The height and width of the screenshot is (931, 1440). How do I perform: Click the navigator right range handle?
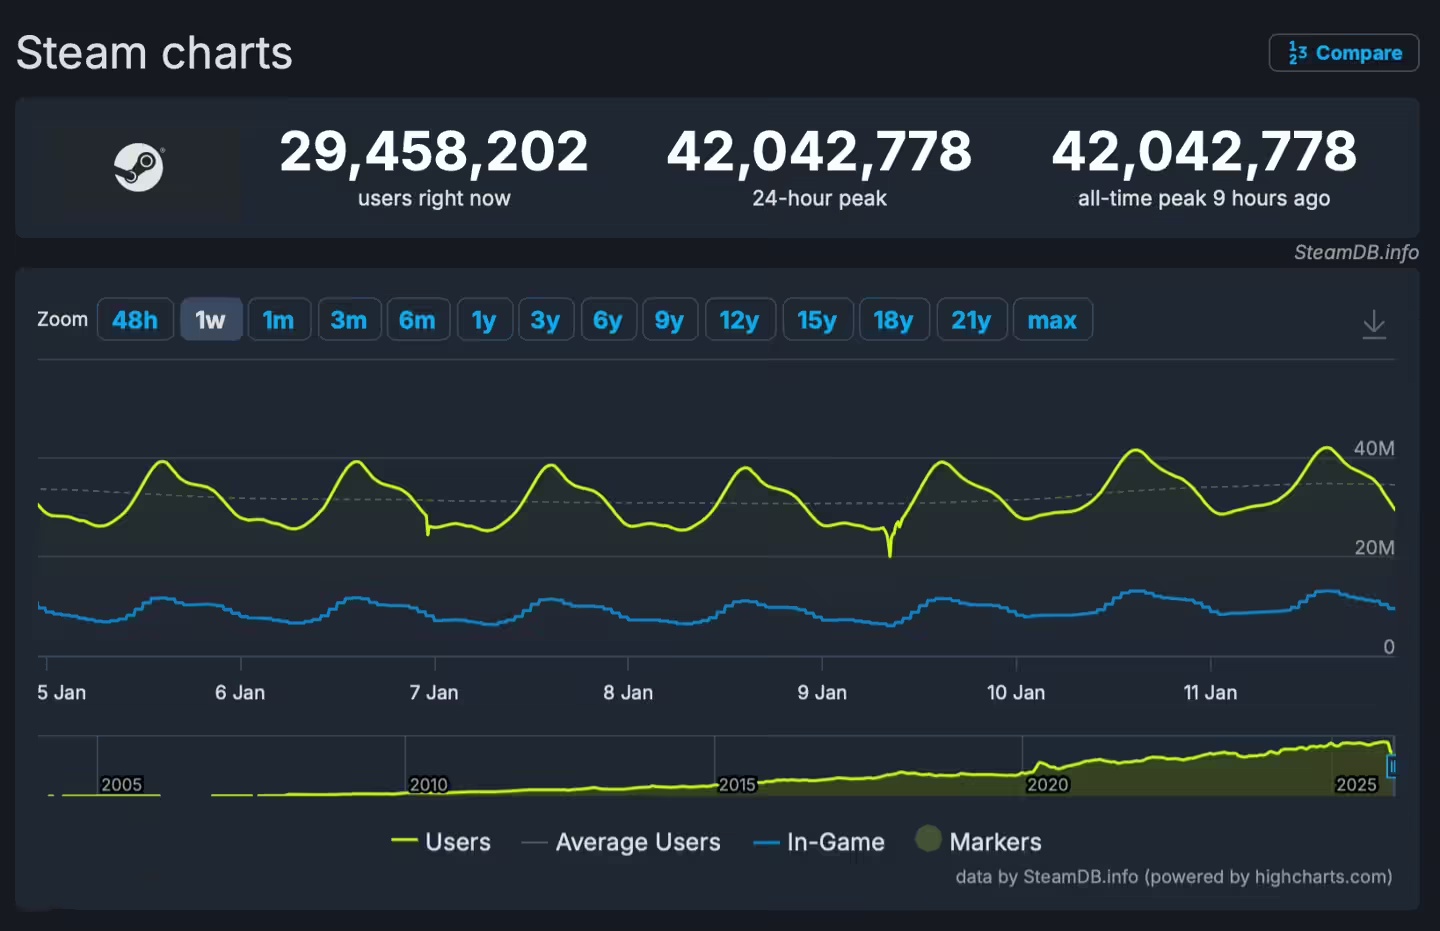click(x=1391, y=766)
